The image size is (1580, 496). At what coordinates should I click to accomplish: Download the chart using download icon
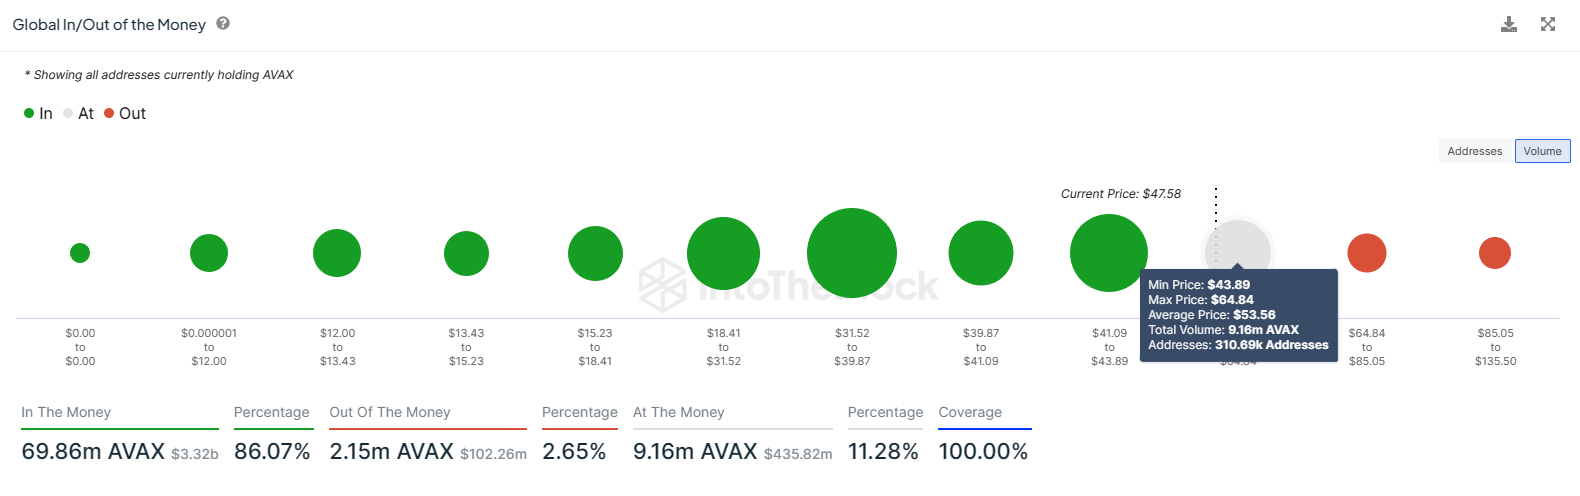pos(1509,24)
